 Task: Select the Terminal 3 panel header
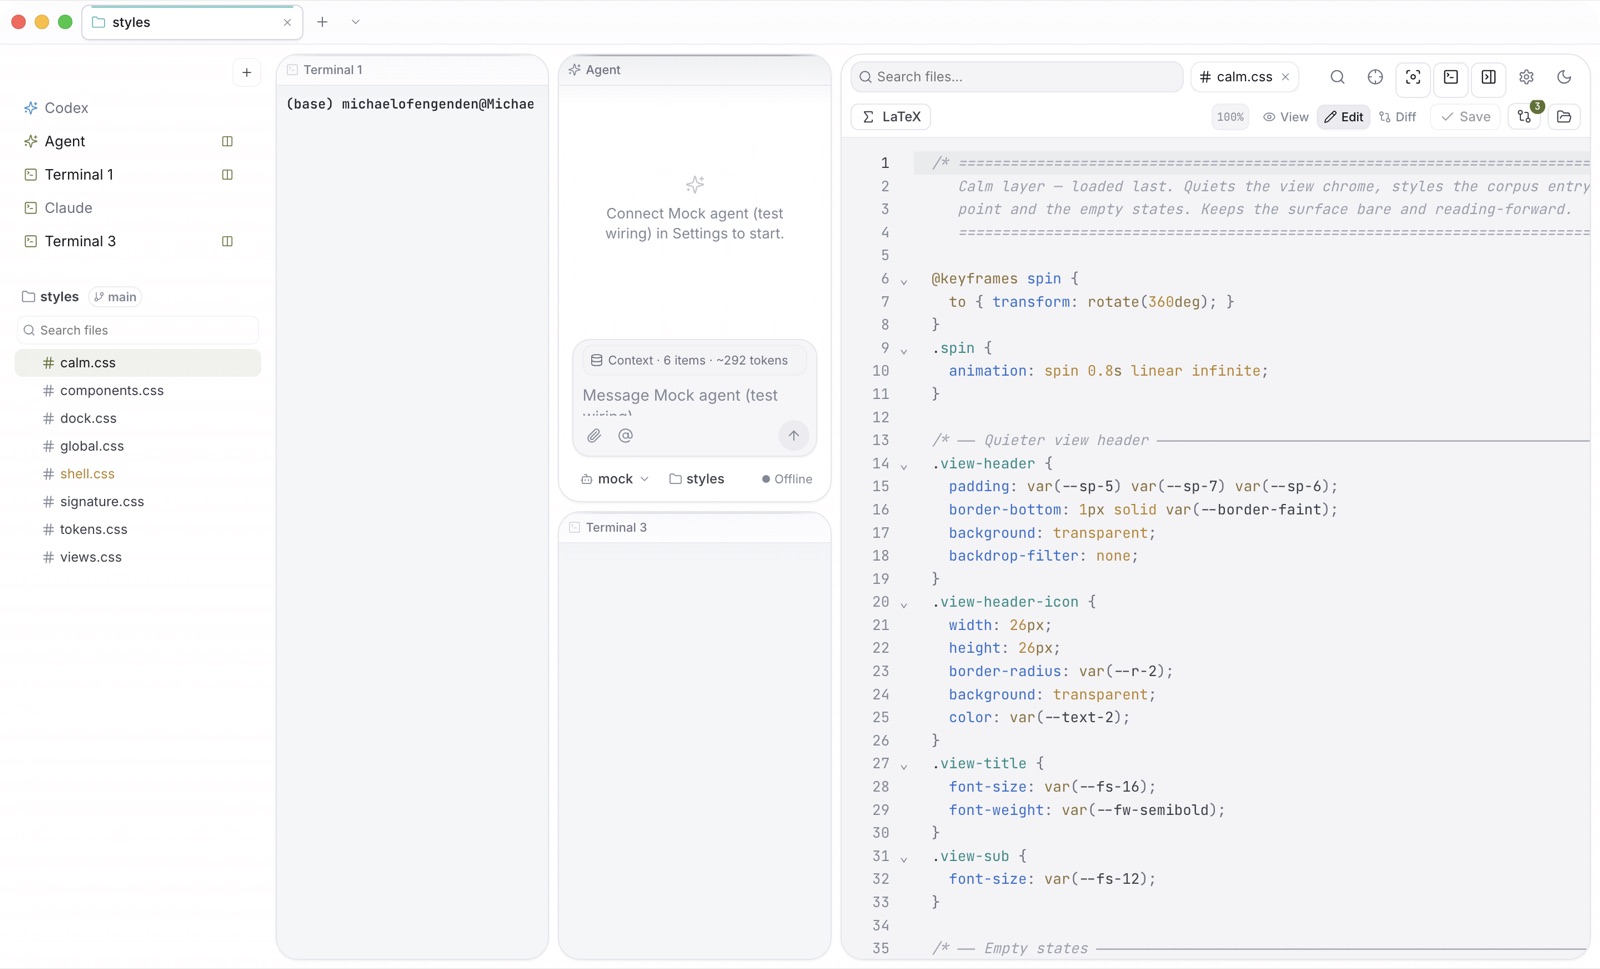point(694,528)
